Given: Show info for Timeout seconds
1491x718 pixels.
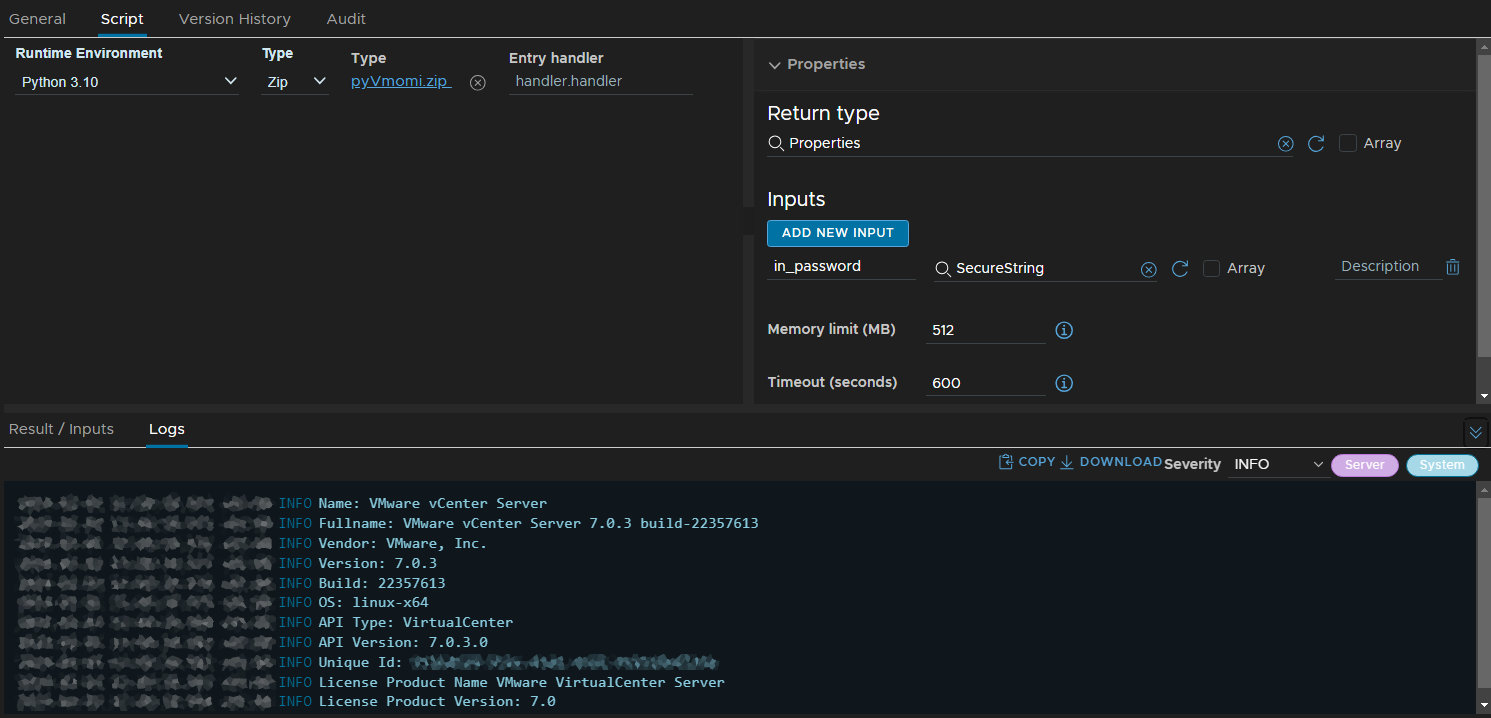Looking at the screenshot, I should coord(1064,383).
